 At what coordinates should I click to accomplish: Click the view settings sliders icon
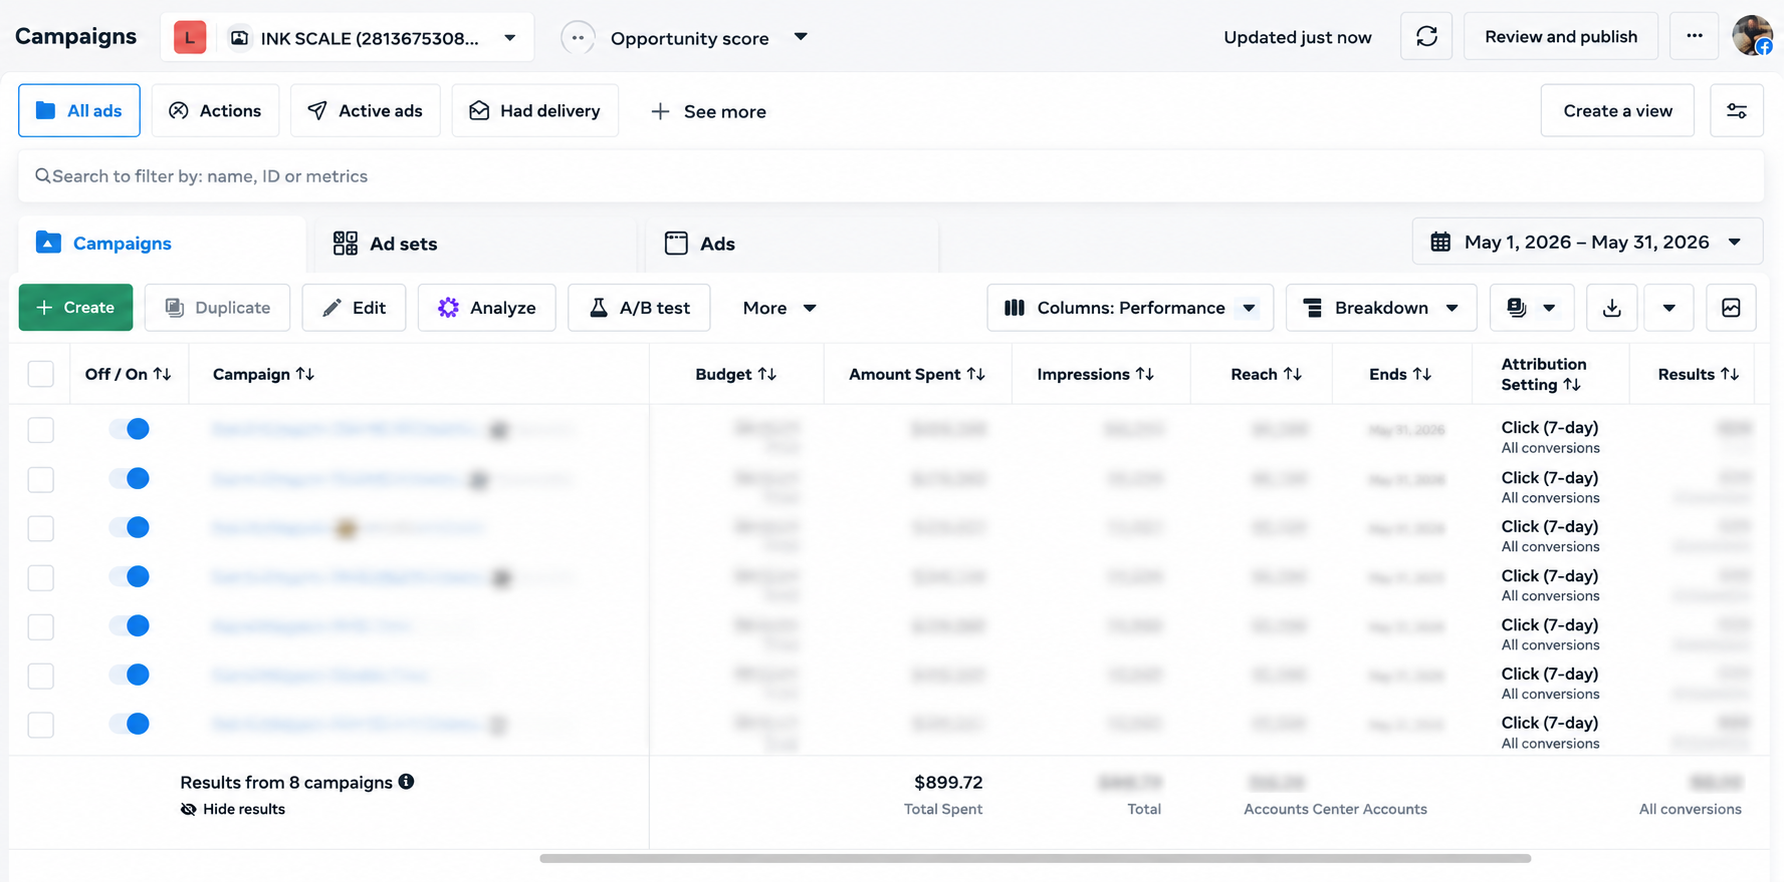pos(1737,111)
